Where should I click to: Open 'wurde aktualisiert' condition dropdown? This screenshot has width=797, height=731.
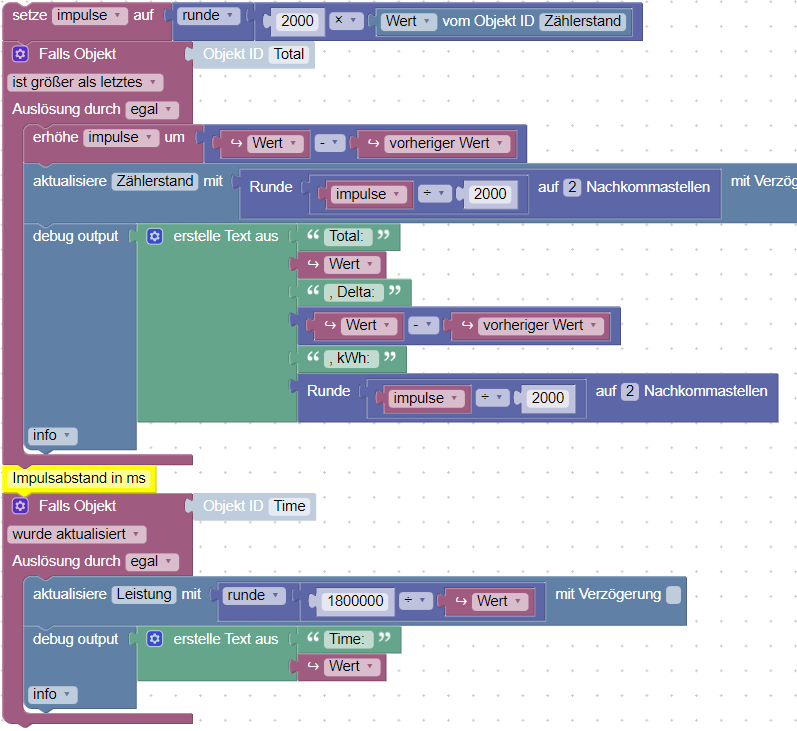pos(77,534)
